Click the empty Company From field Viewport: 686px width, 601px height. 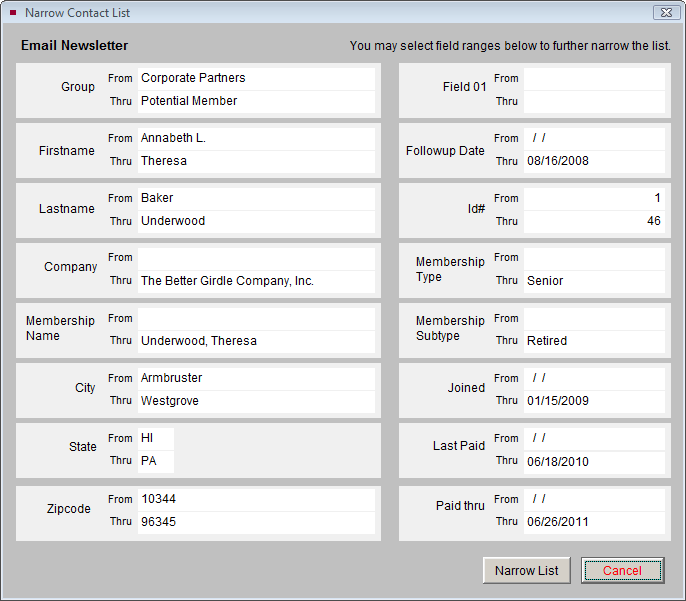point(255,258)
